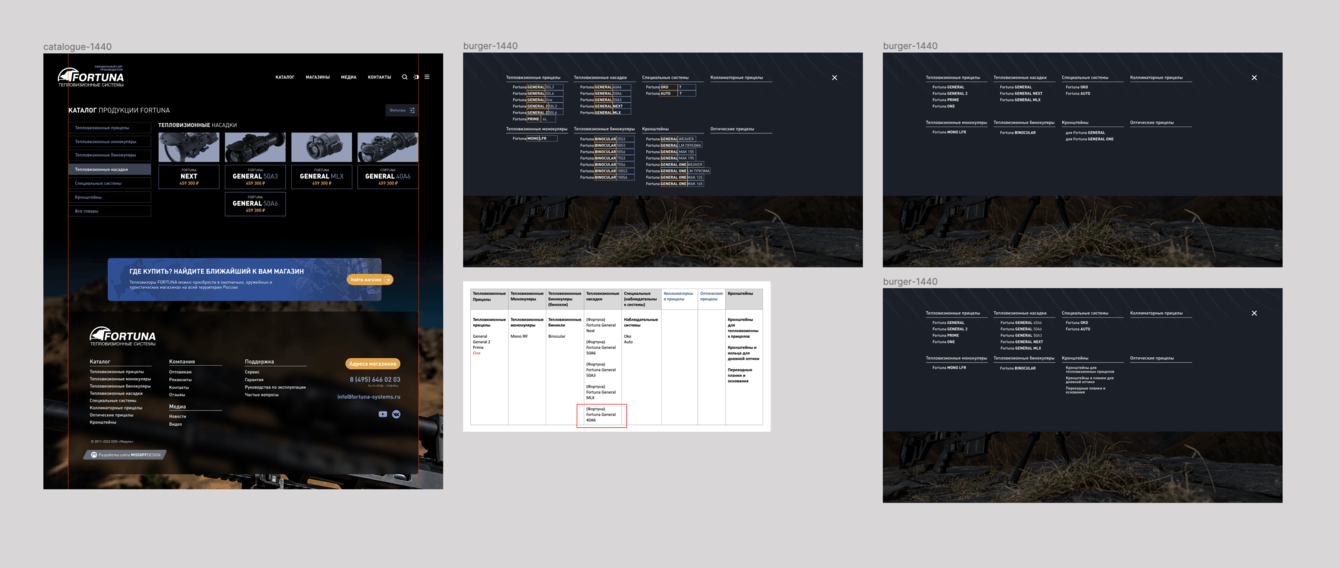Choose Специальные системы in the catalogue sidebar
Image resolution: width=1340 pixels, height=568 pixels.
coord(110,184)
